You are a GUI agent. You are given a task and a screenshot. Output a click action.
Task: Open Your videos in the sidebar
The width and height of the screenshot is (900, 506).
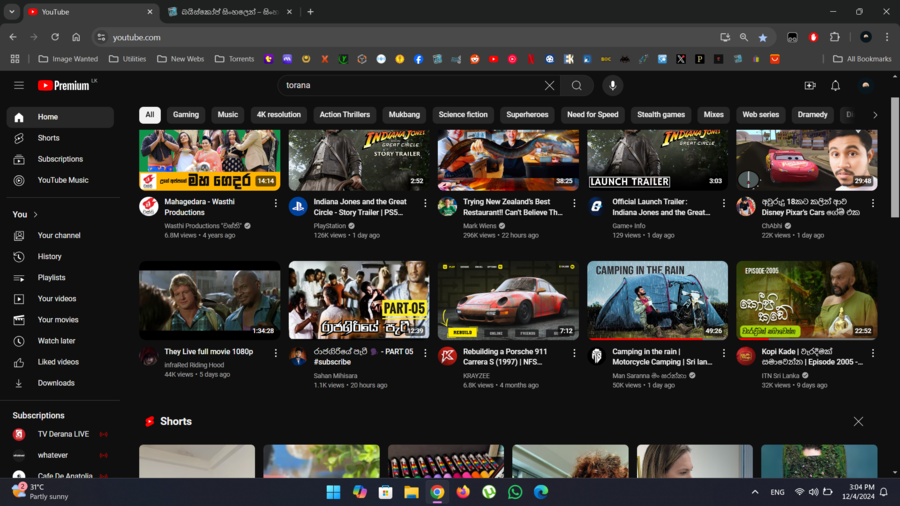point(60,299)
